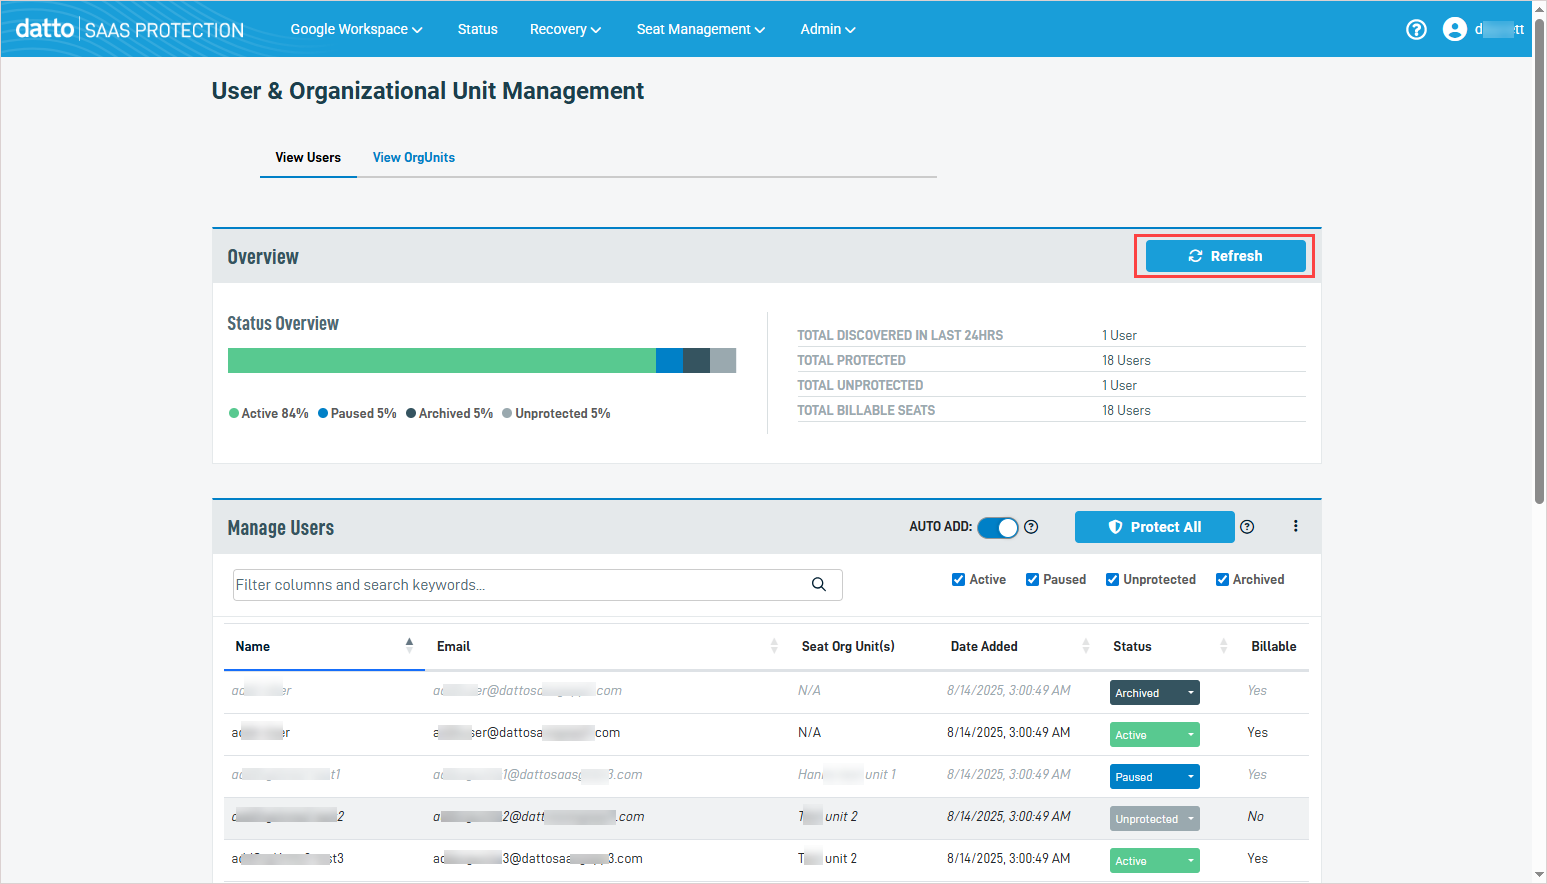Click the status overview green Active bar
The height and width of the screenshot is (884, 1547).
441,360
